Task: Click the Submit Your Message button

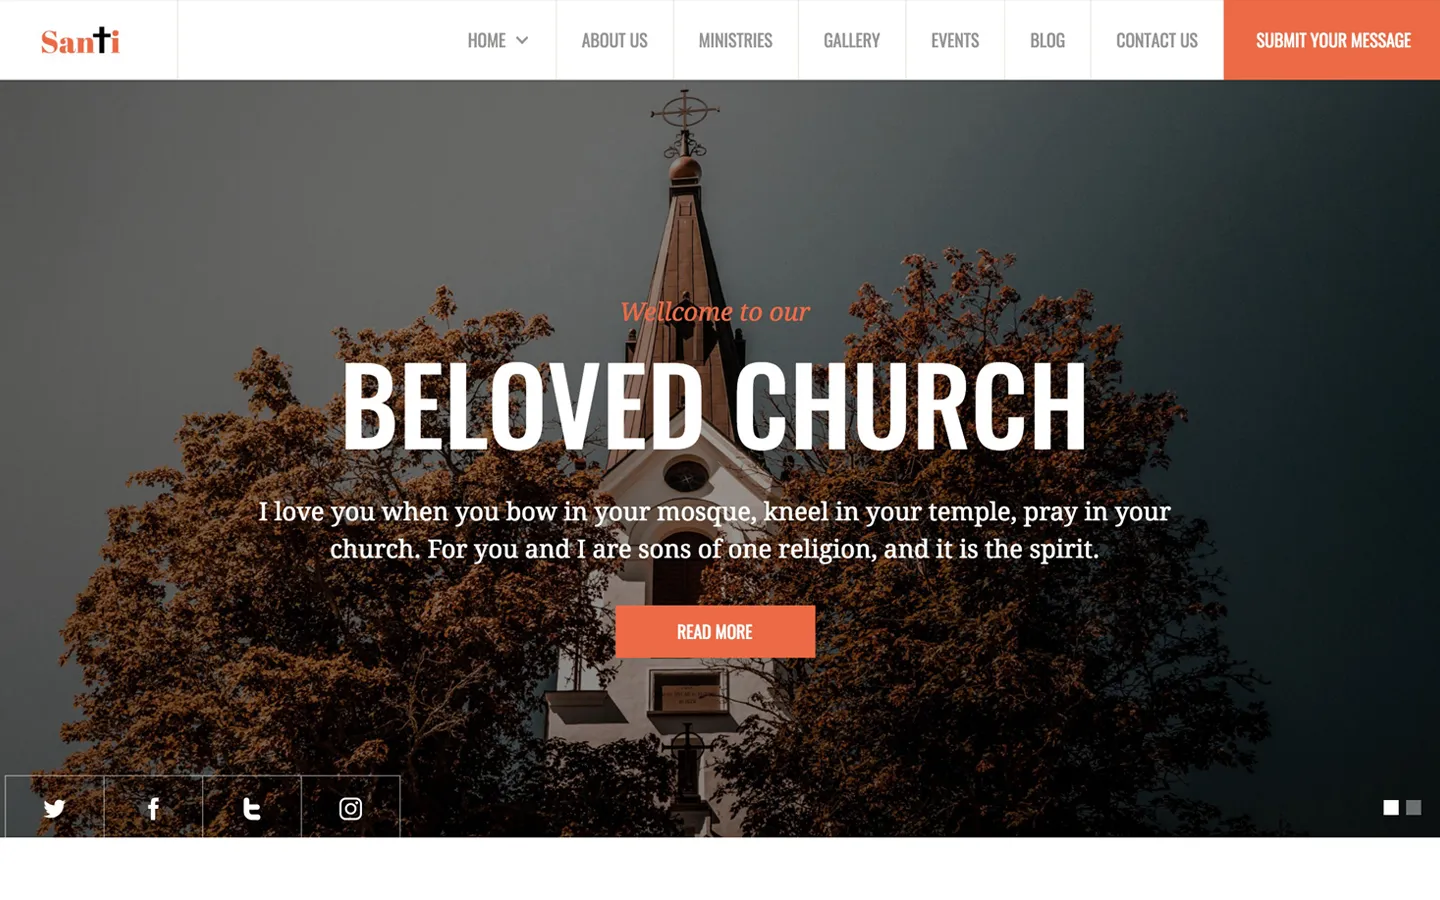Action: click(1332, 40)
